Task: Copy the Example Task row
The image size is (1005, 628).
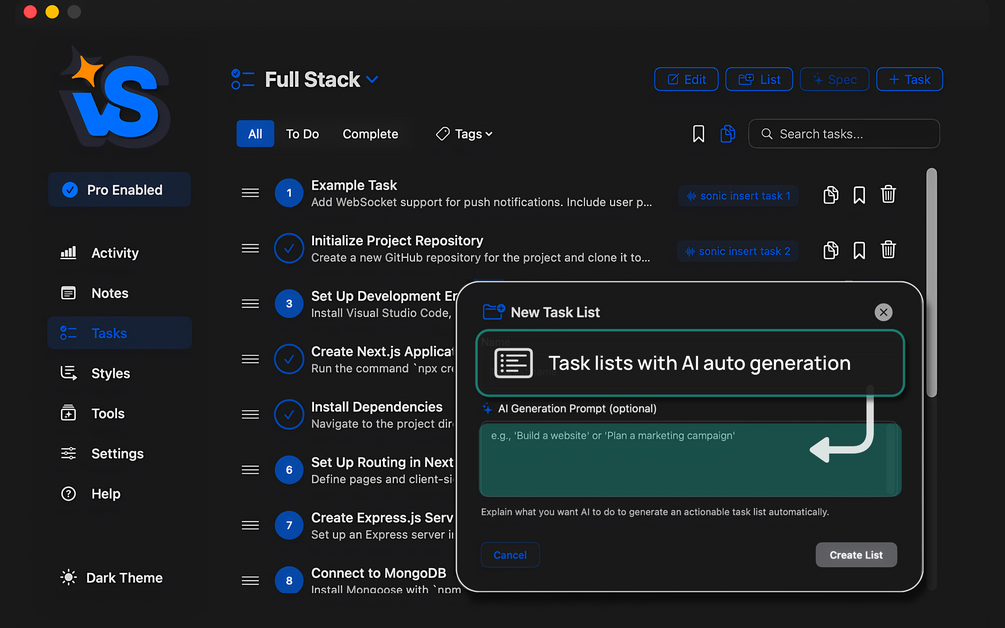Action: click(x=830, y=195)
